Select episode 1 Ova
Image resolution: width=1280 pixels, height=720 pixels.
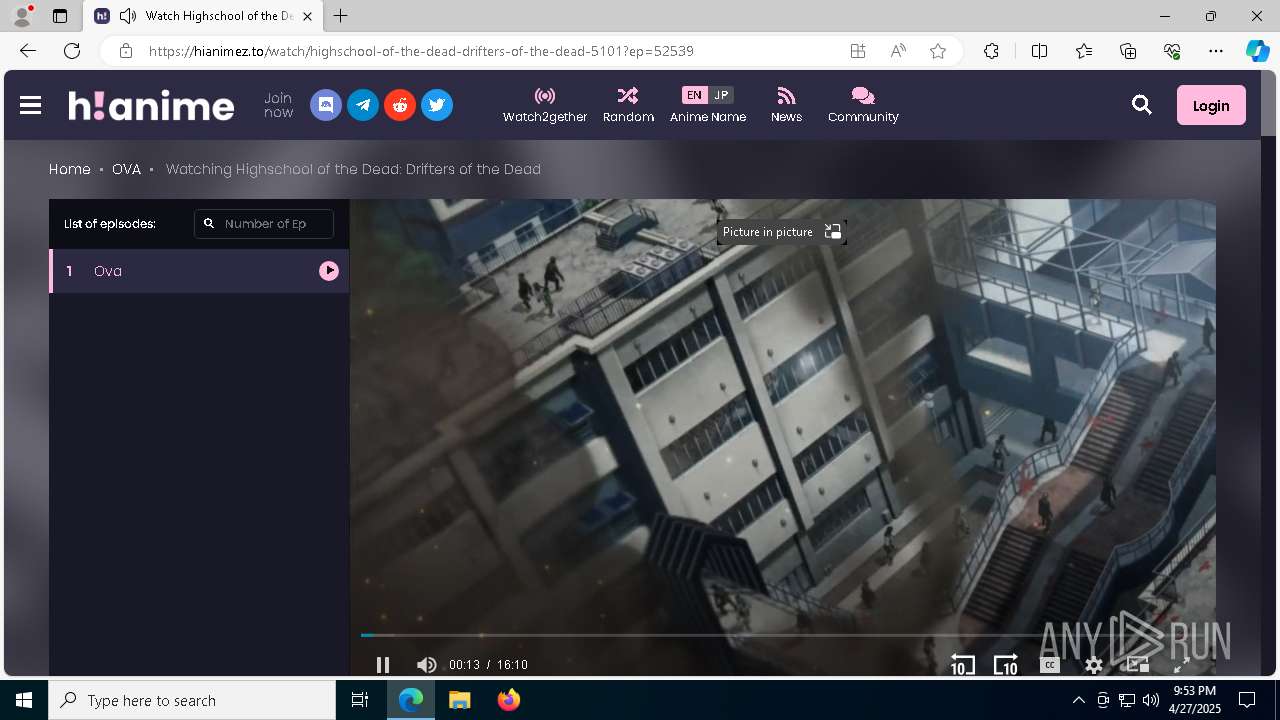pos(199,271)
